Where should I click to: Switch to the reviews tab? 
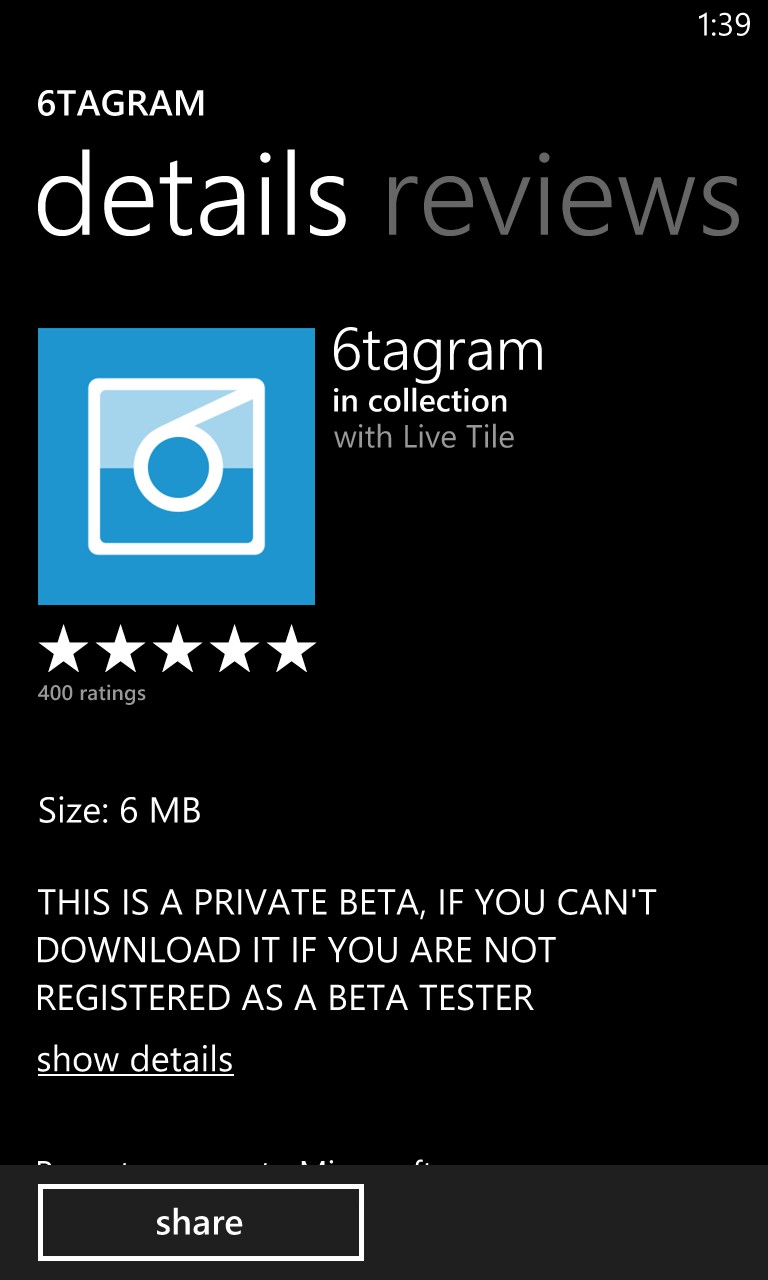tap(562, 196)
